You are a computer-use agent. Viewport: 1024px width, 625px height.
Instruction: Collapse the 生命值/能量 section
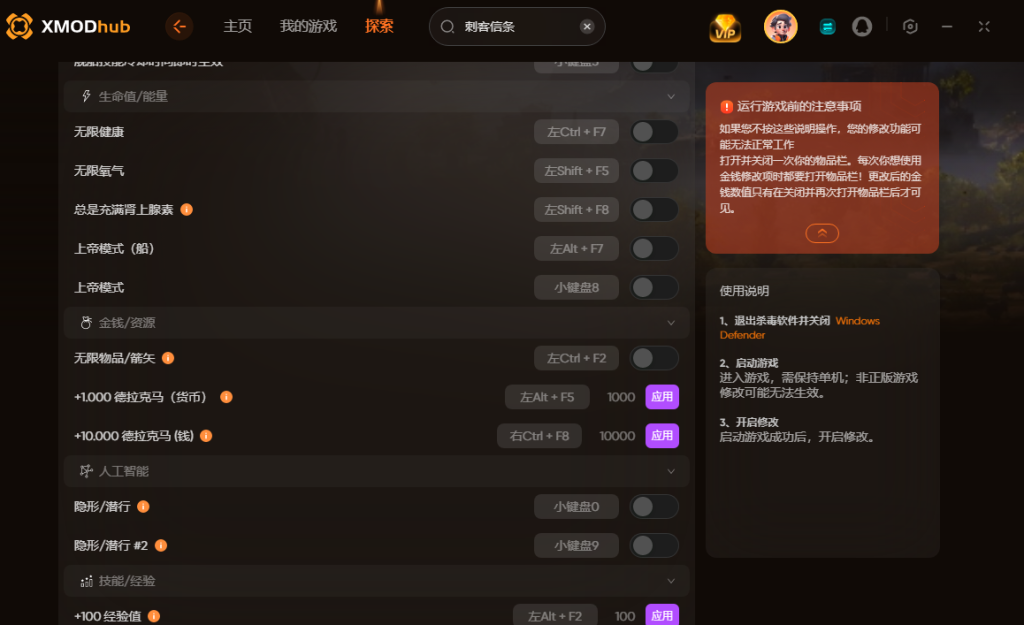coord(671,97)
